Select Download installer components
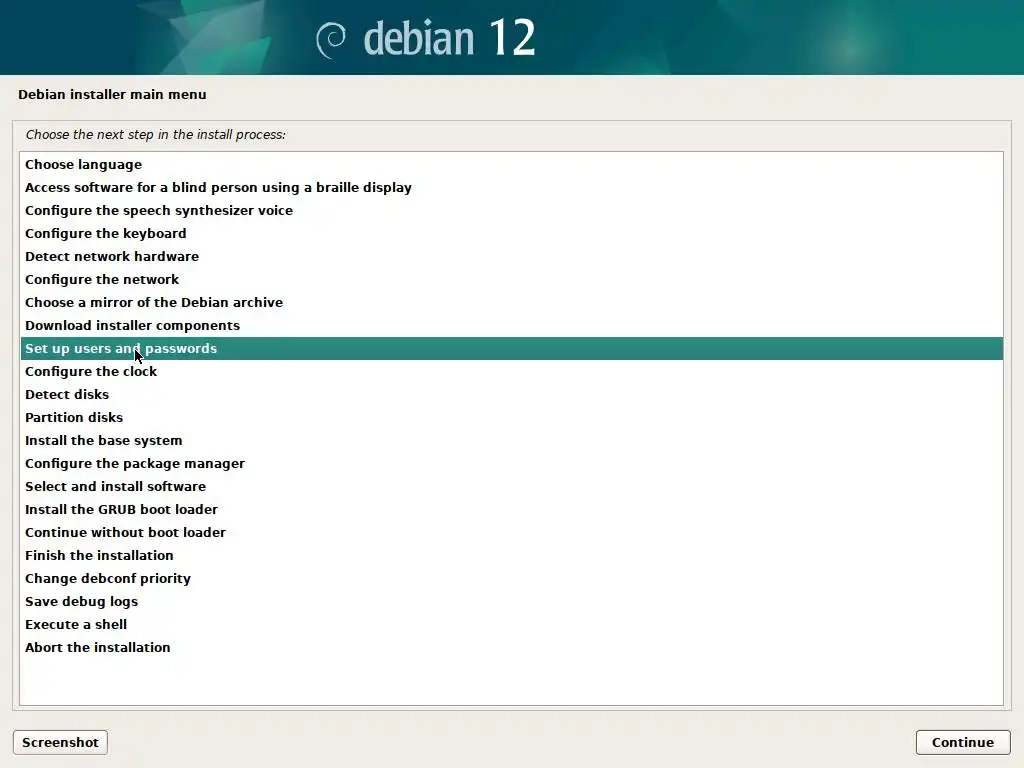Image resolution: width=1024 pixels, height=768 pixels. [511, 325]
